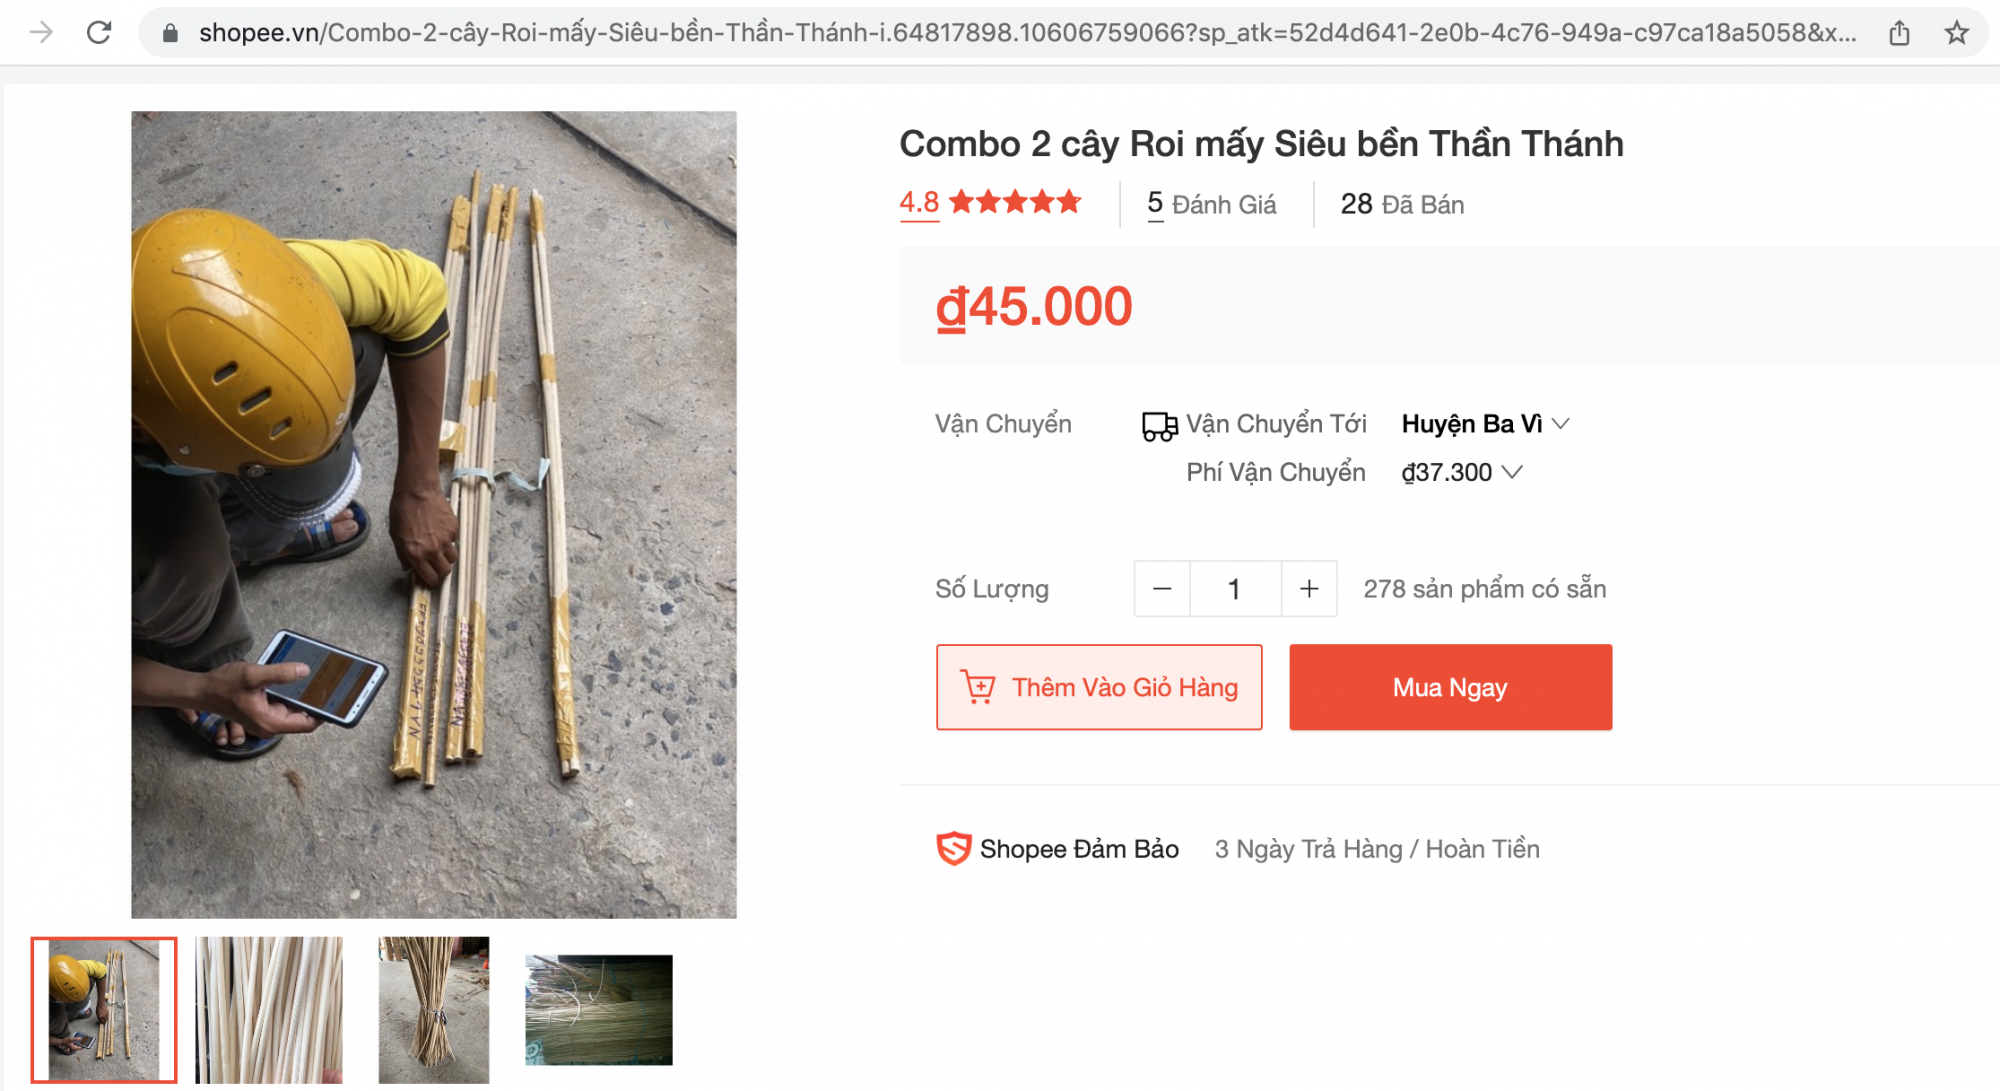Click the lock icon in address bar
The image size is (2000, 1091).
click(171, 34)
